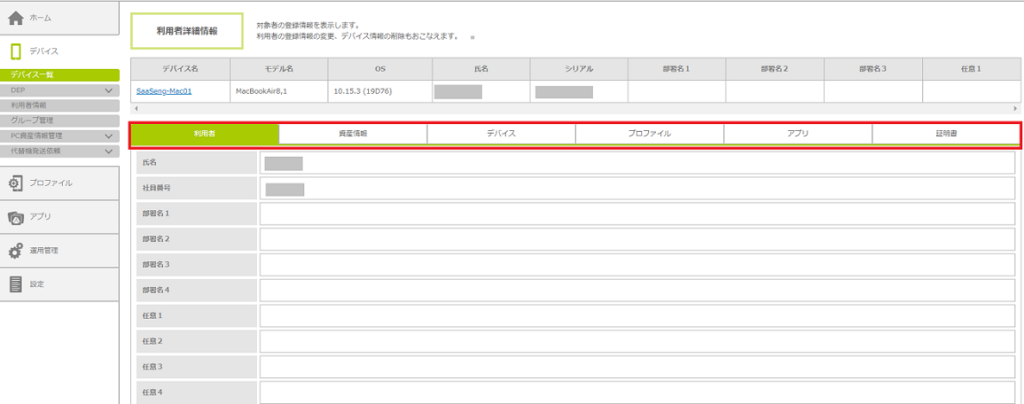
Task: Expand the 代替機発送依頼 submenu chevron
Action: click(x=108, y=151)
